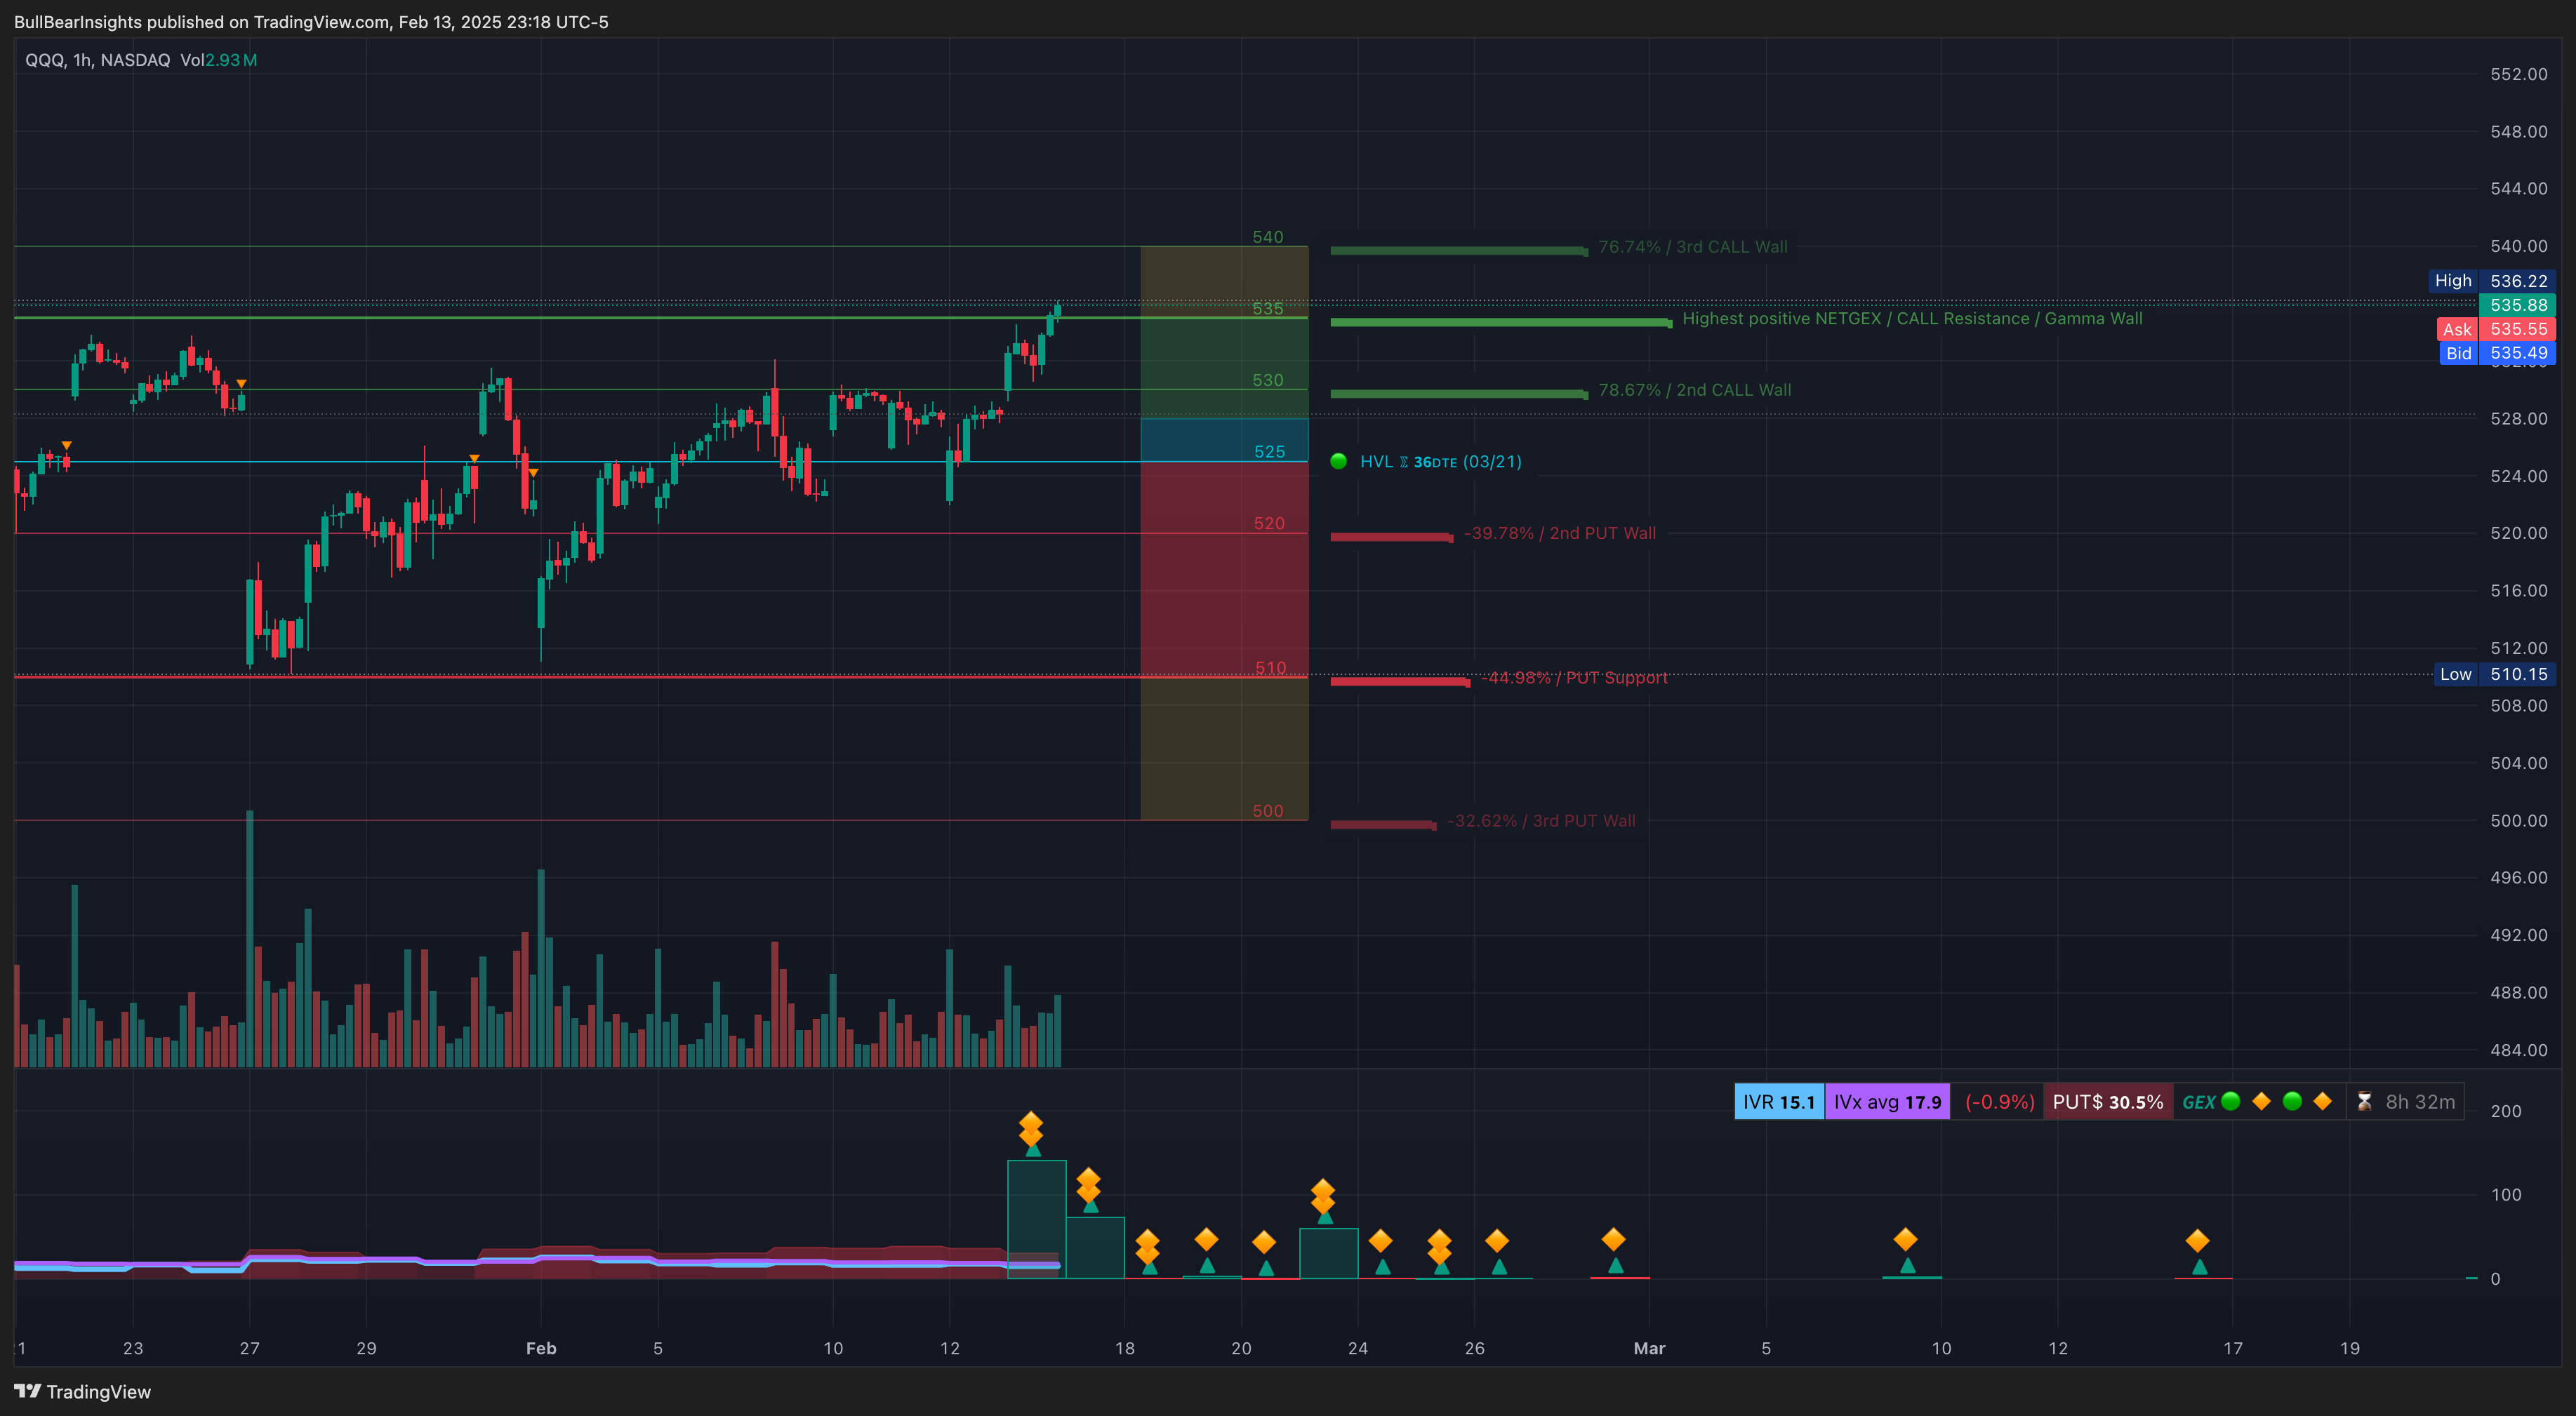Click the green 535.88 last price tag

[2517, 305]
